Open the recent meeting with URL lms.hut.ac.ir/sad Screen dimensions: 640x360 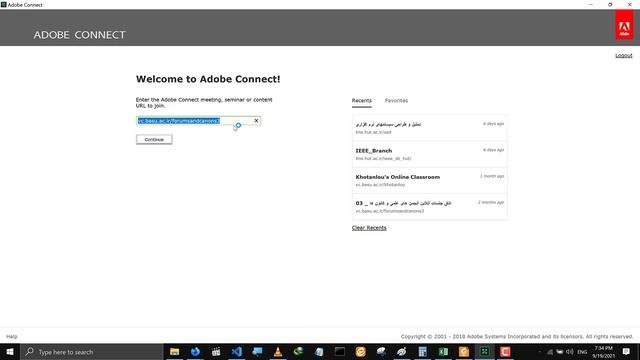pyautogui.click(x=430, y=128)
